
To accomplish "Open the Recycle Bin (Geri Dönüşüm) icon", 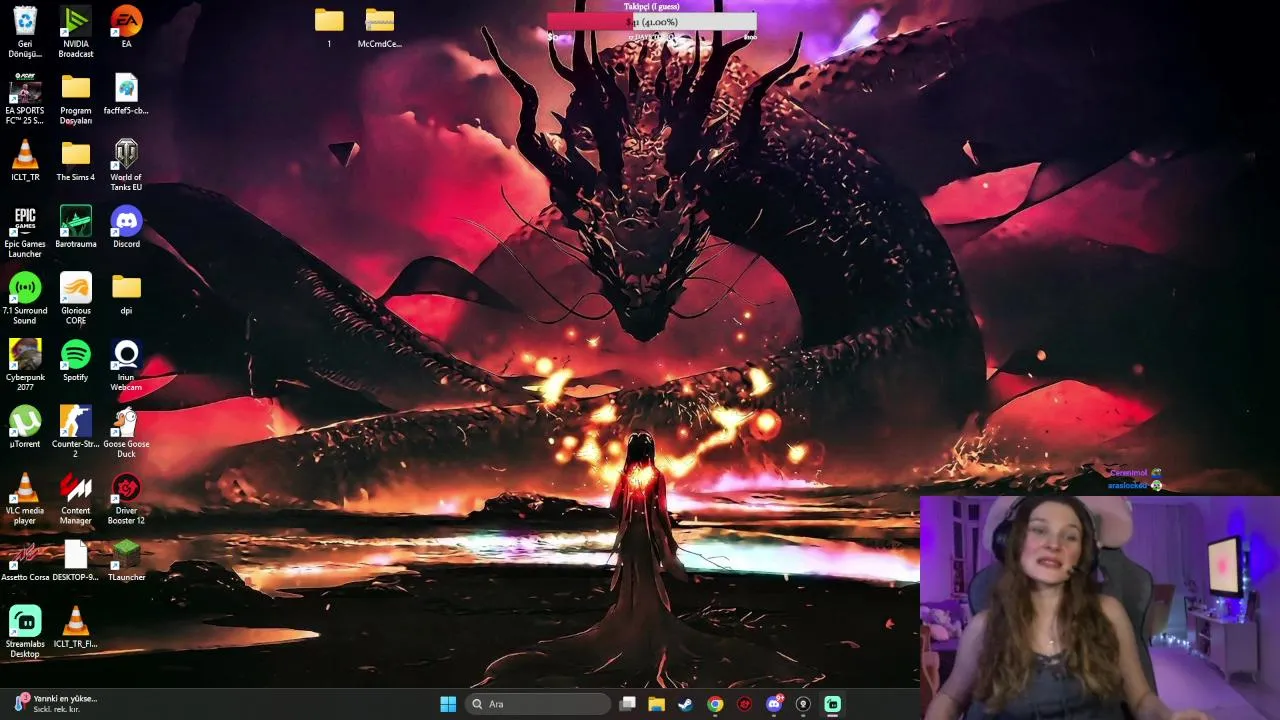I will tap(25, 31).
